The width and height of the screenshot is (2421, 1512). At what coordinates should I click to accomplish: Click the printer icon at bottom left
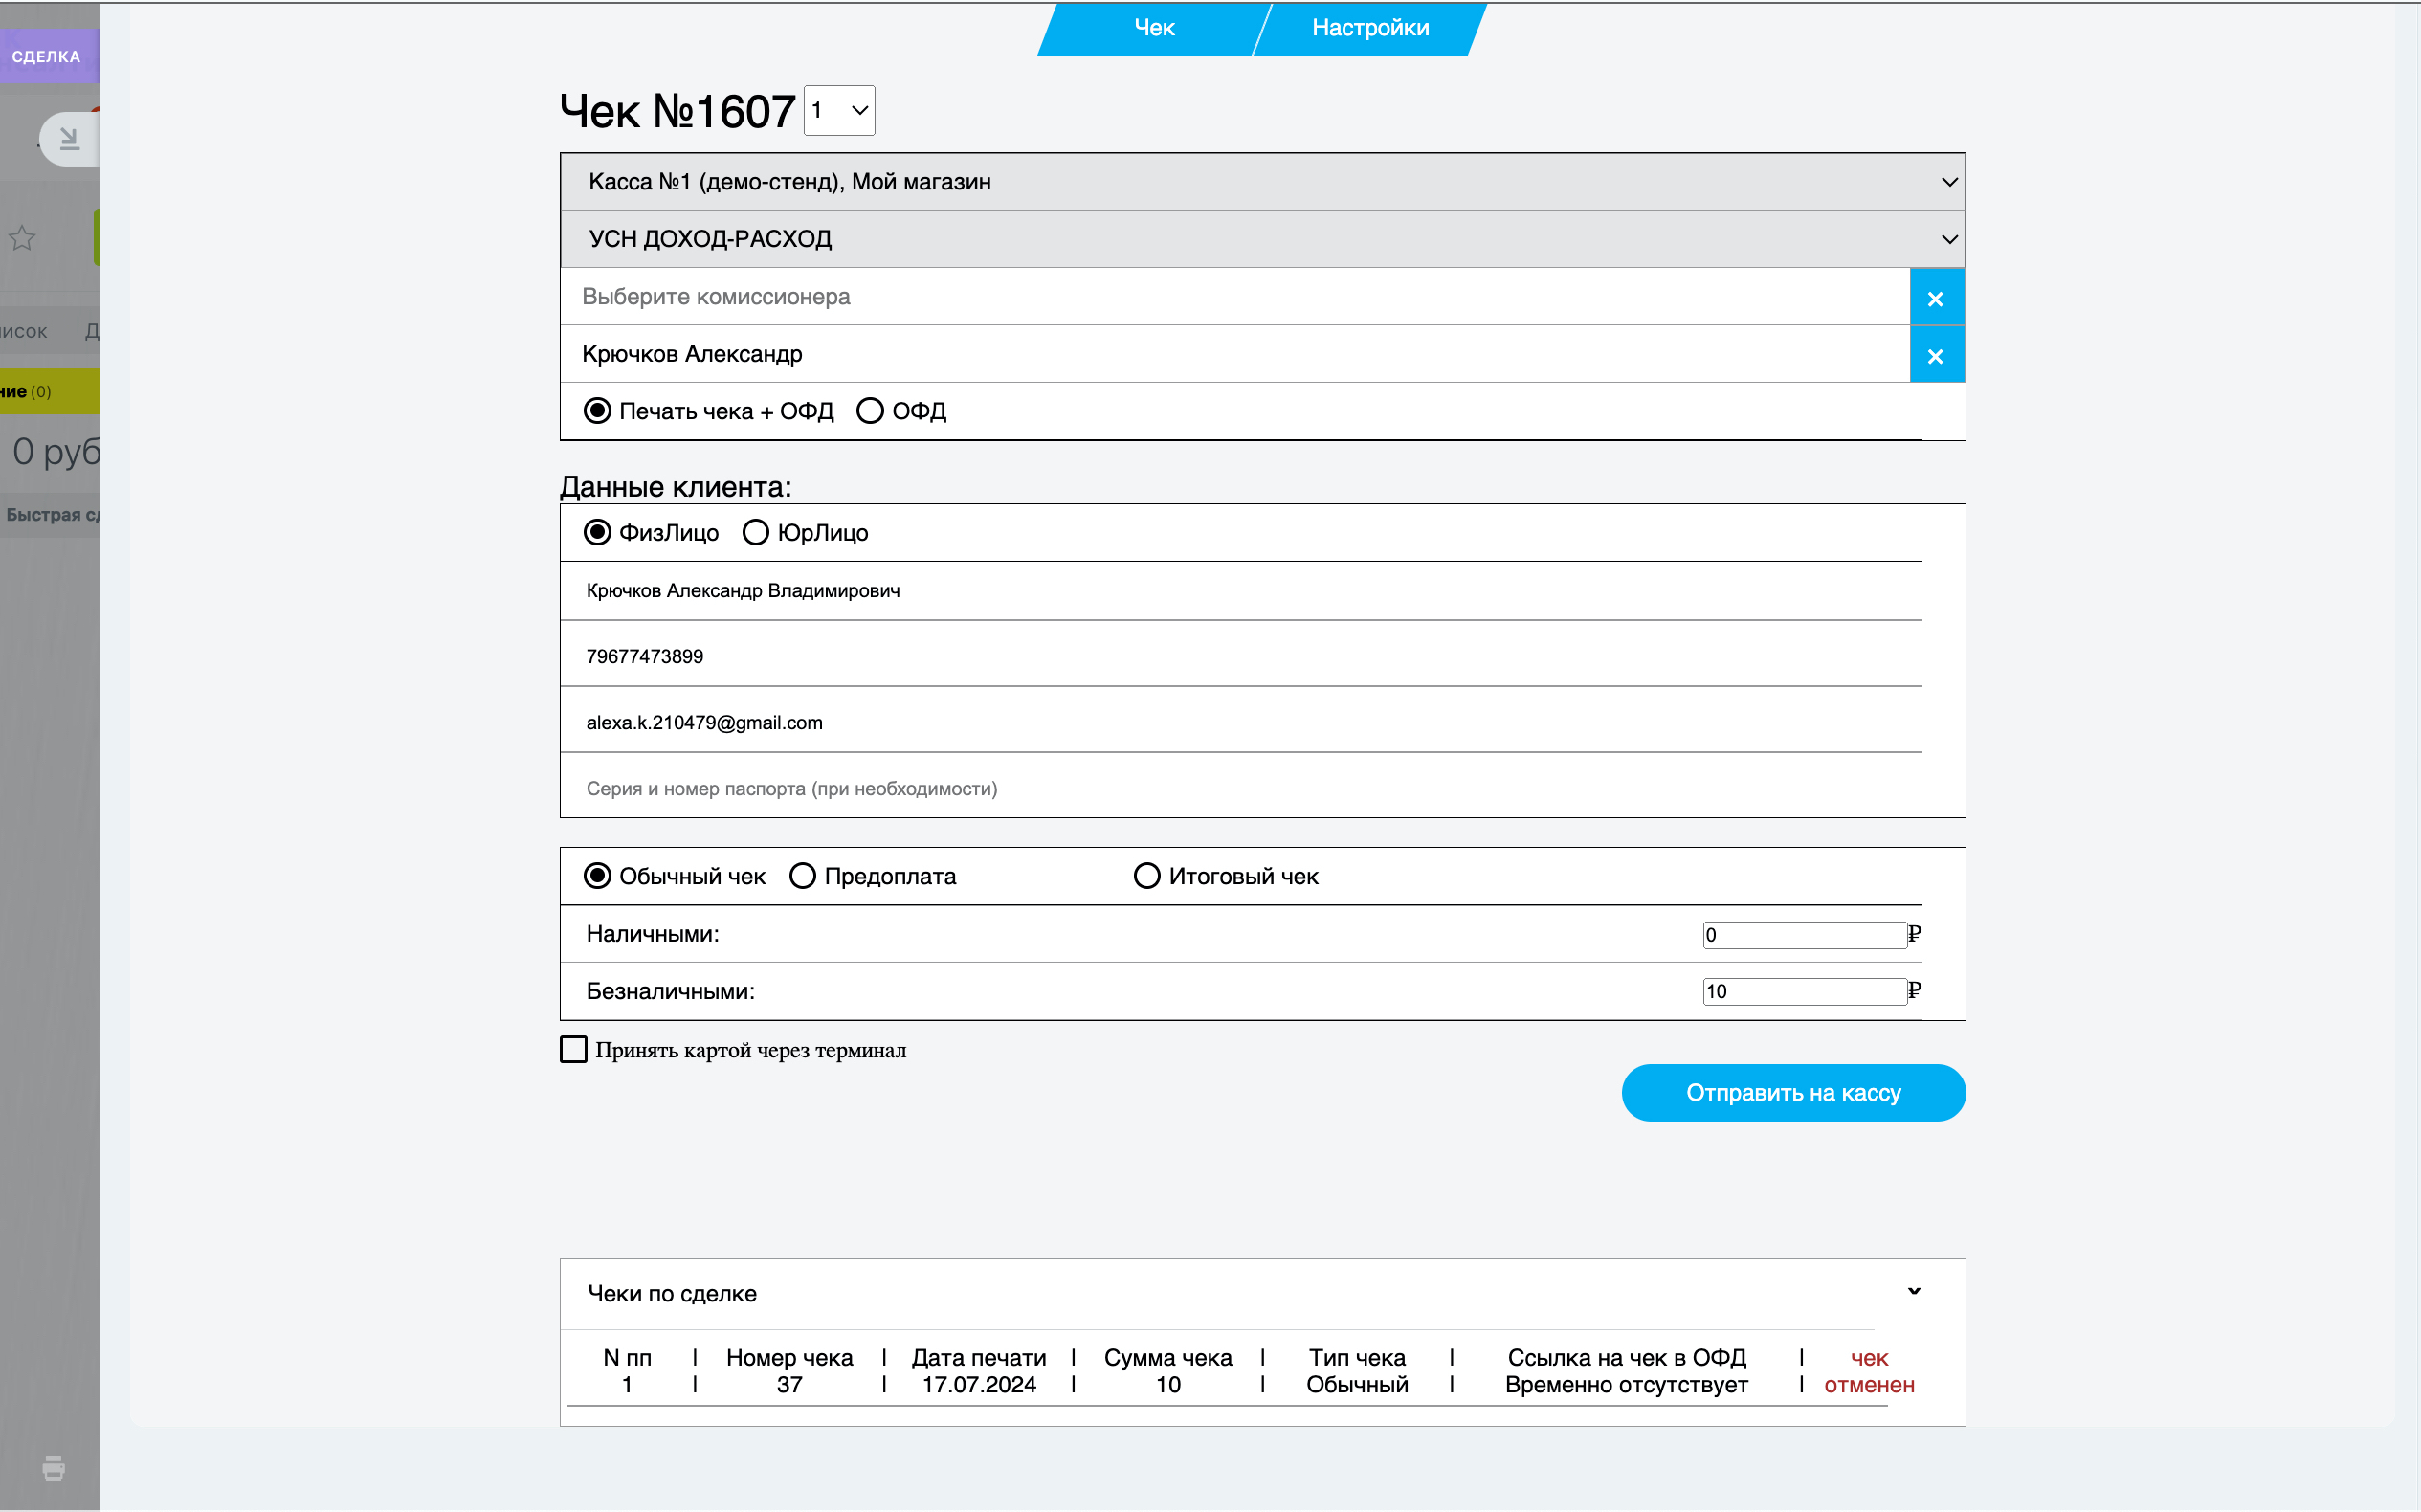pyautogui.click(x=54, y=1468)
